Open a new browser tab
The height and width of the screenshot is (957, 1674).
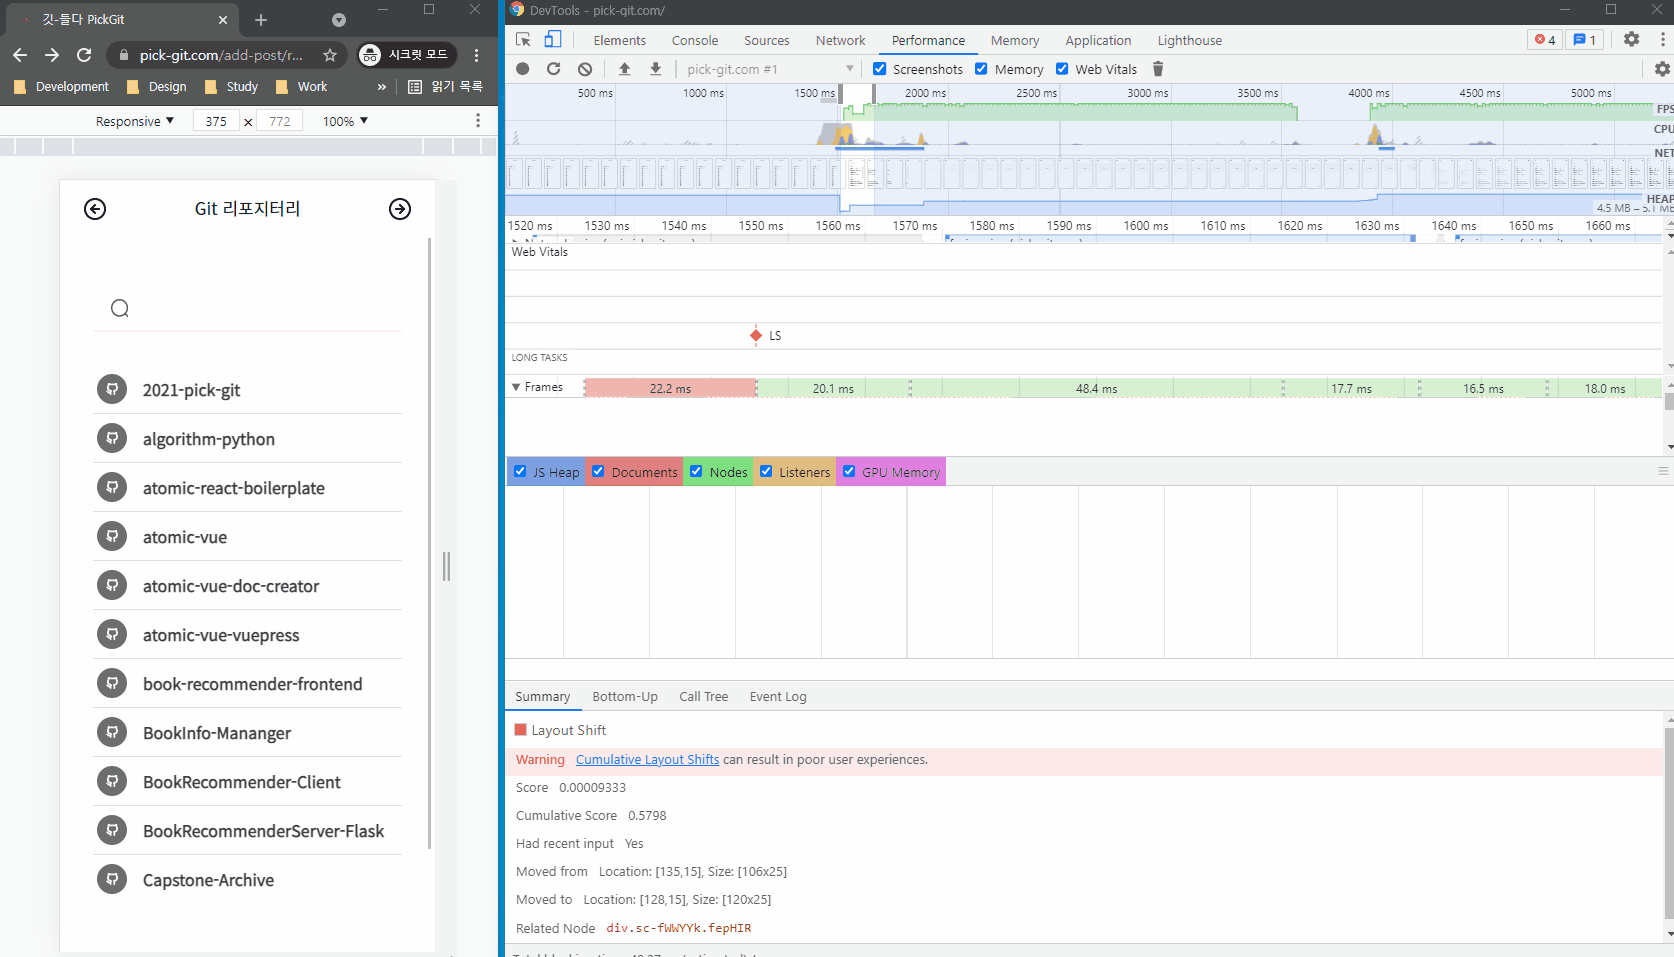(x=261, y=20)
